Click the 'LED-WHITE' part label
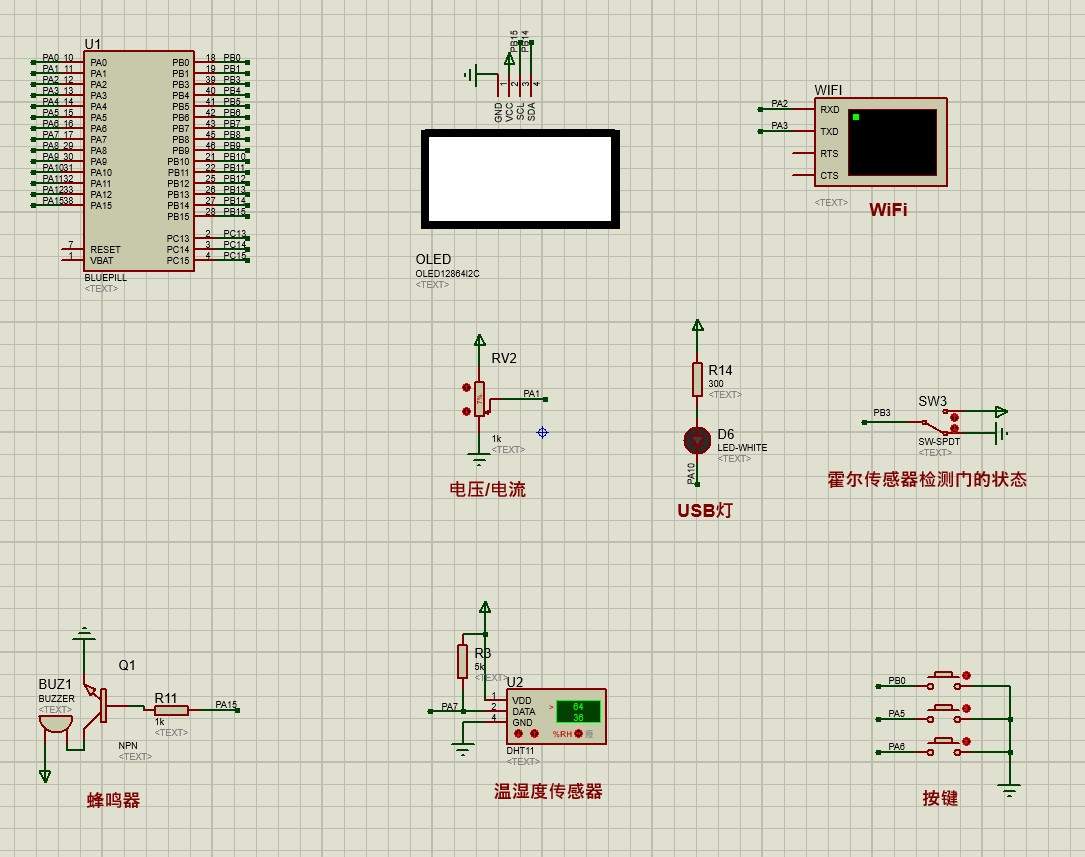This screenshot has width=1085, height=857. point(742,448)
